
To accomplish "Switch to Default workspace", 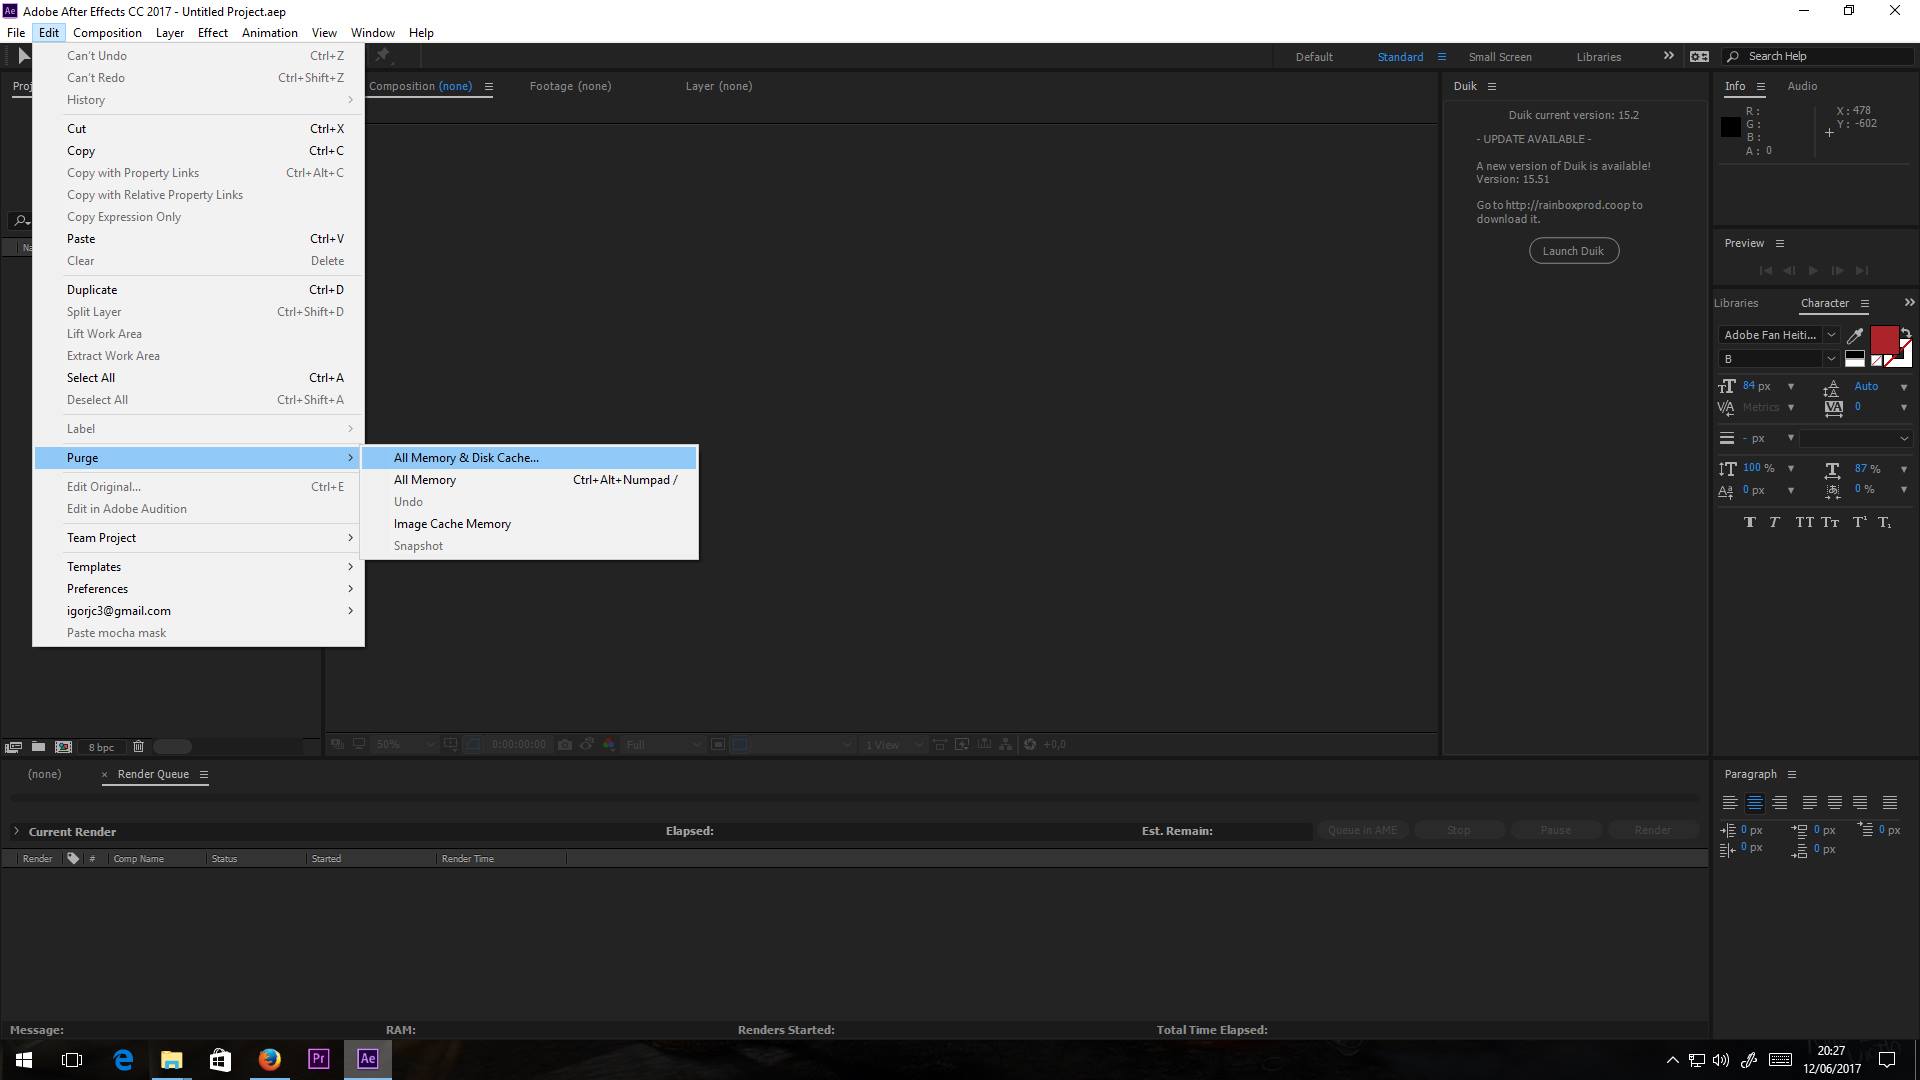I will pos(1314,57).
